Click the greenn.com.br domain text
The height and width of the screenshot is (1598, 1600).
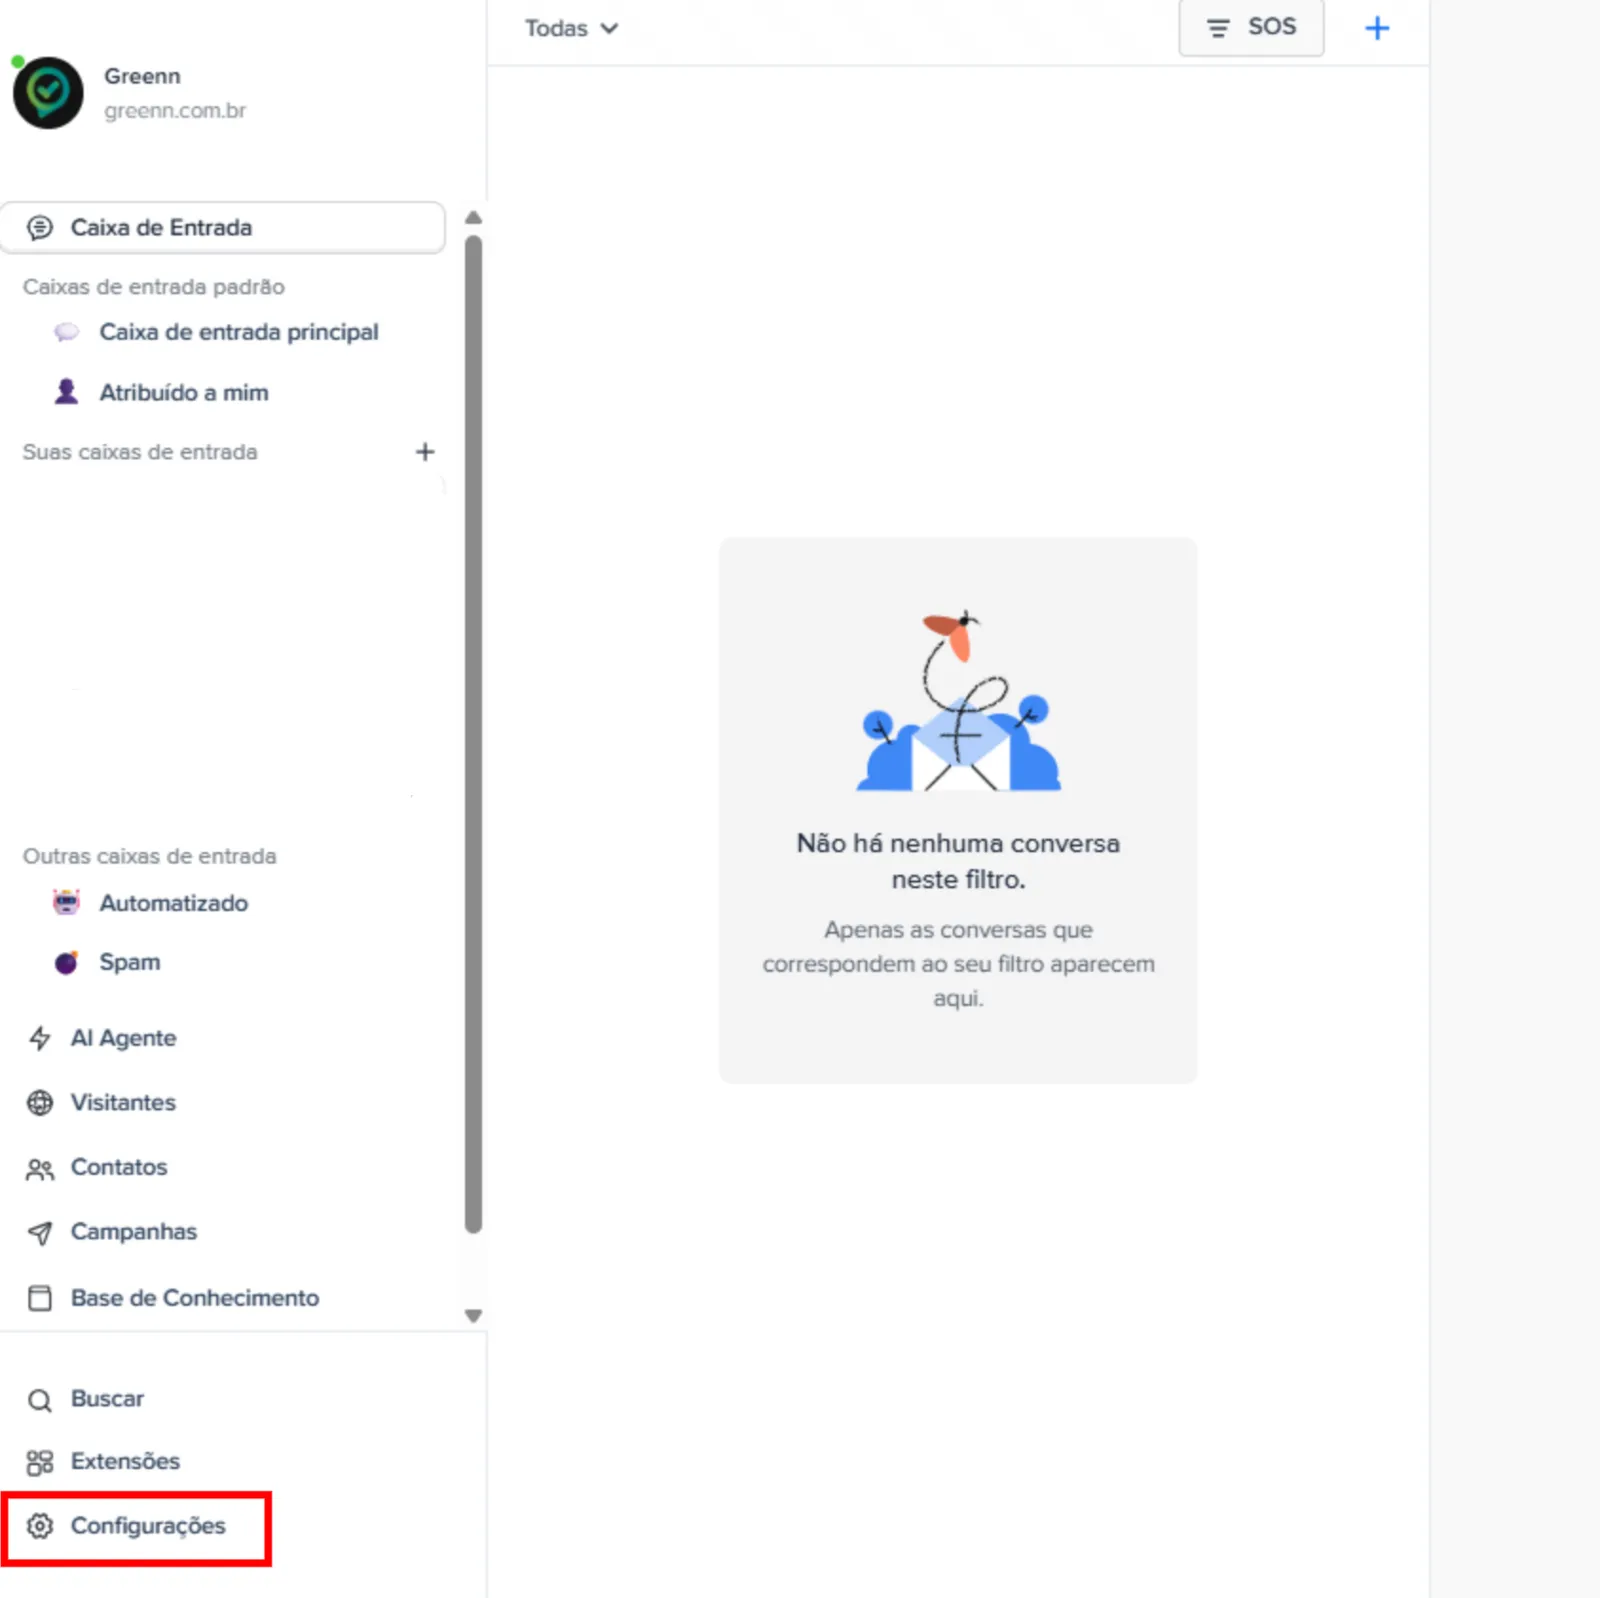[x=175, y=110]
